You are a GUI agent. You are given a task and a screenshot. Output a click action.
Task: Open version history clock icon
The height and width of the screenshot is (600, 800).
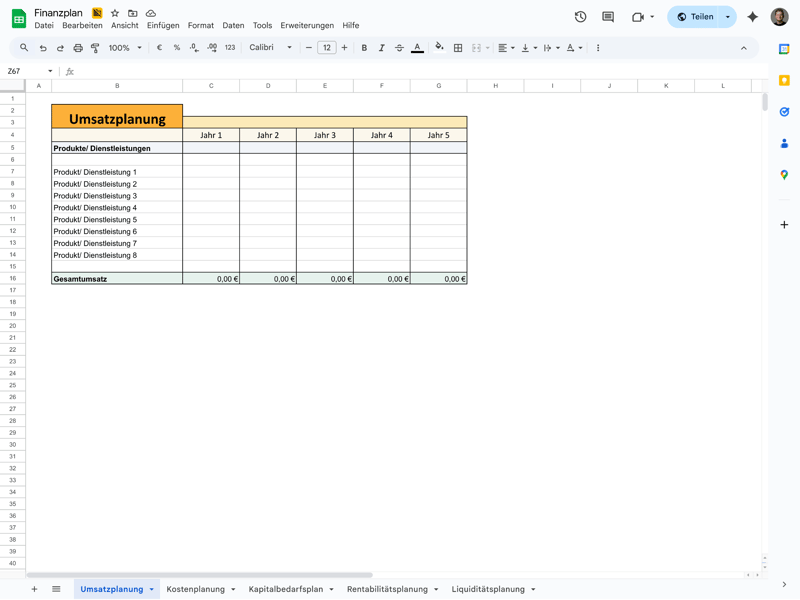tap(580, 17)
